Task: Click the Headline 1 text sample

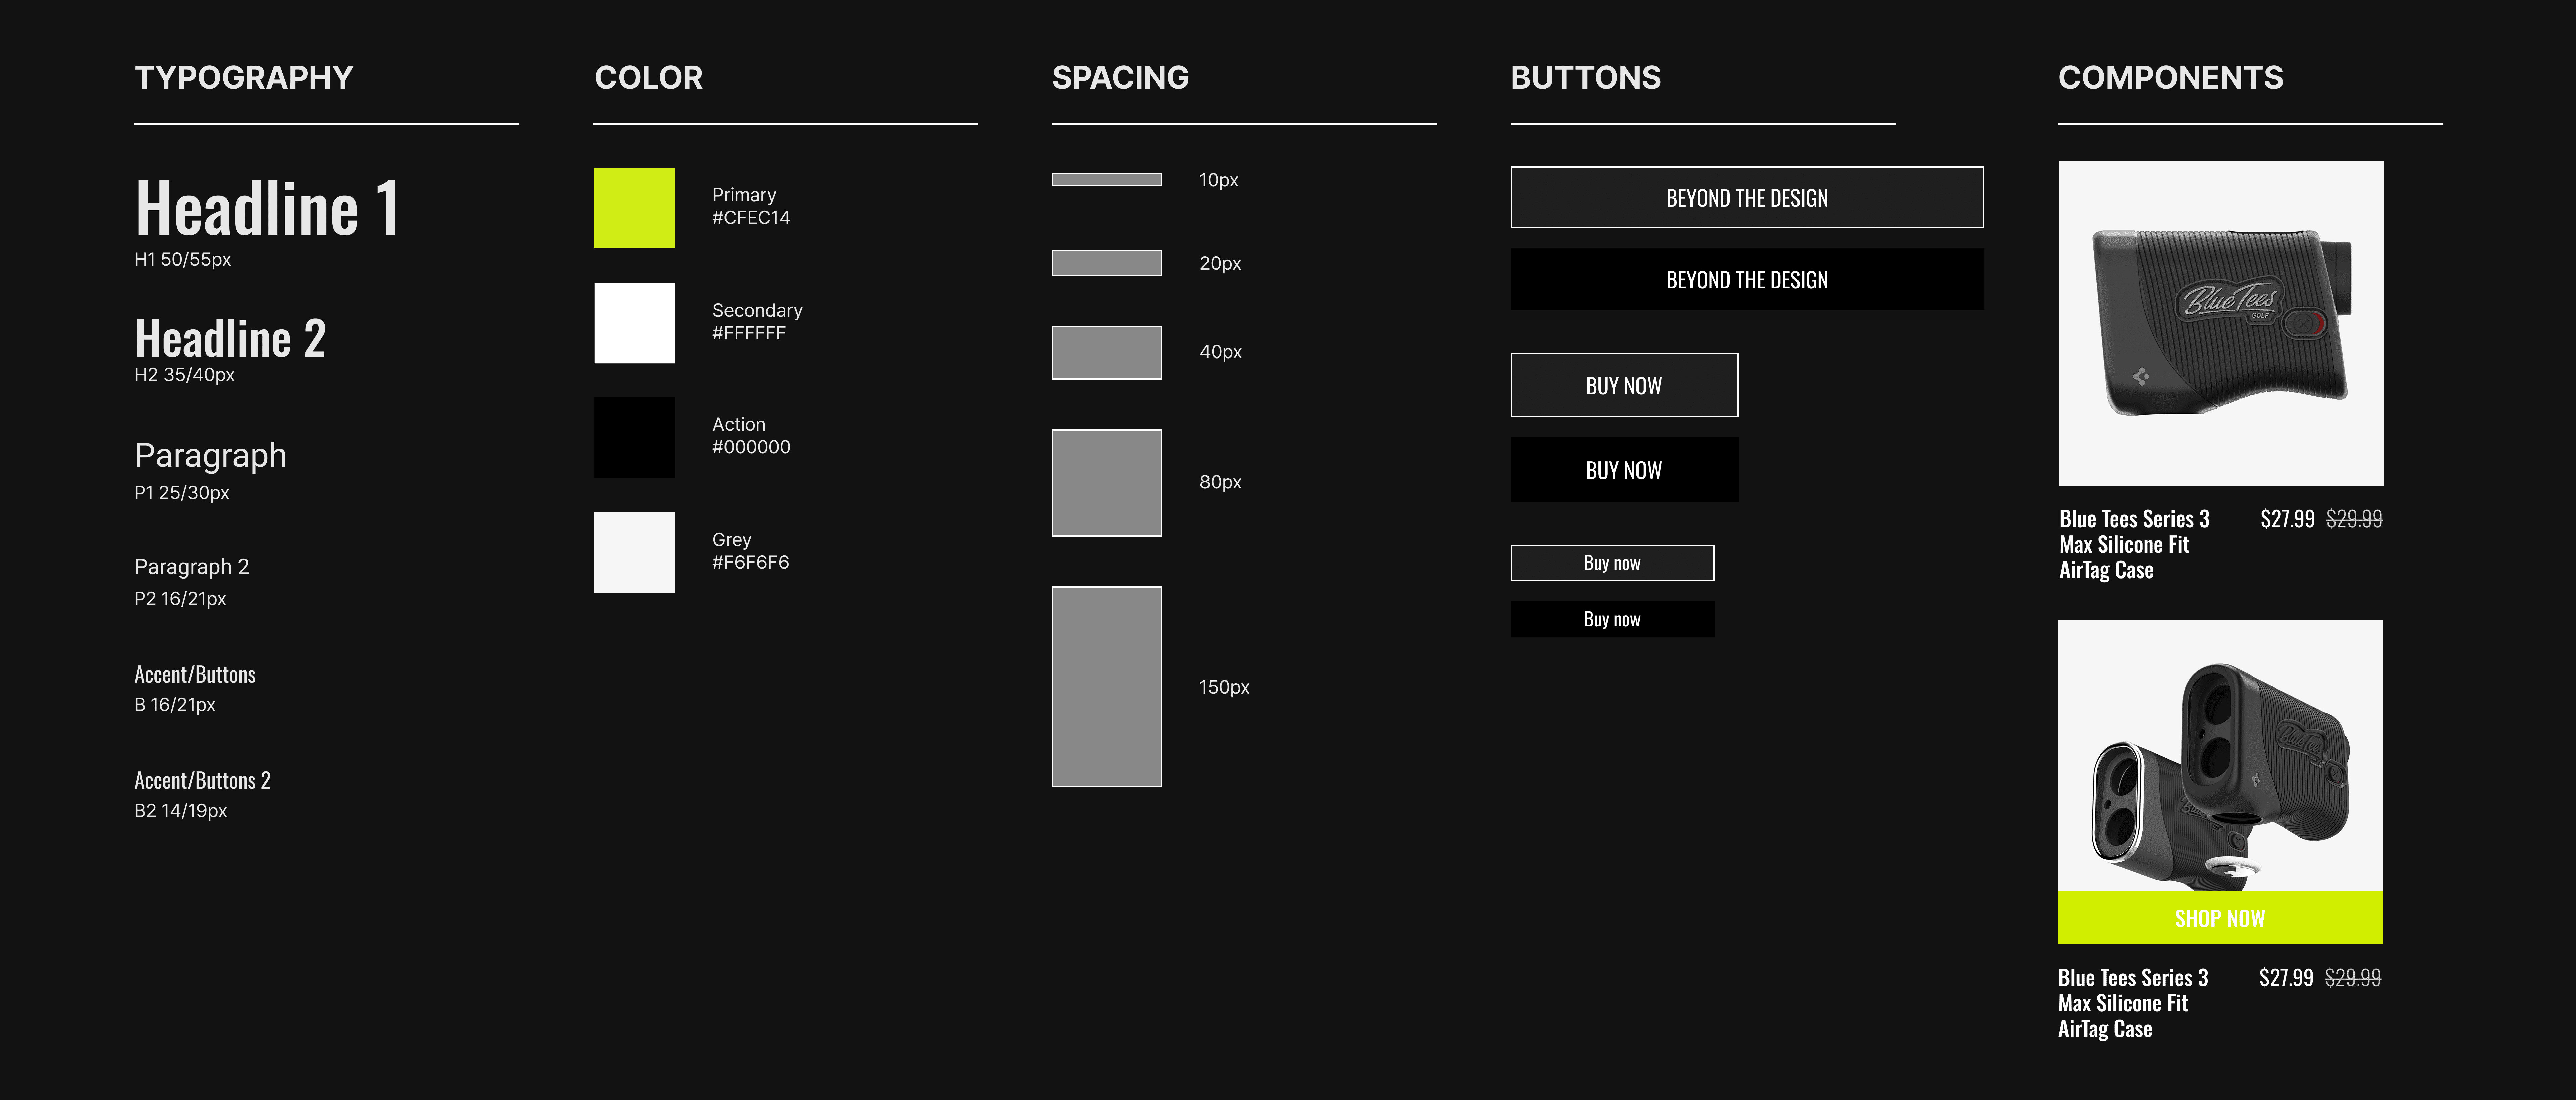Action: point(267,208)
